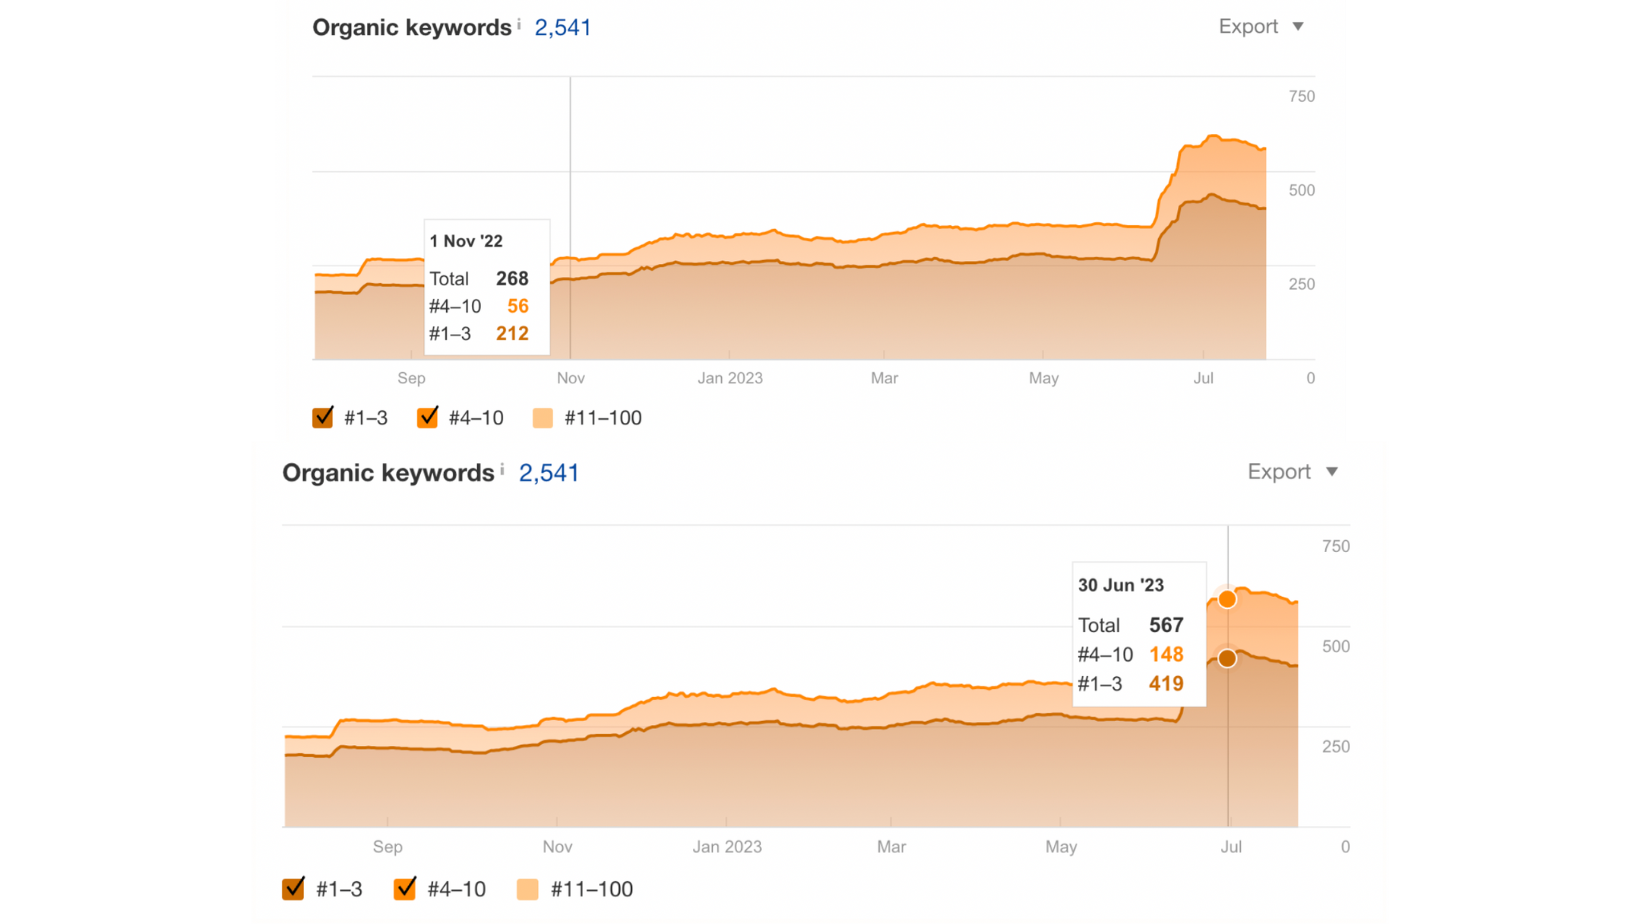Image resolution: width=1640 pixels, height=924 pixels.
Task: Open Export dropdown on upper chart
Action: tap(1260, 27)
